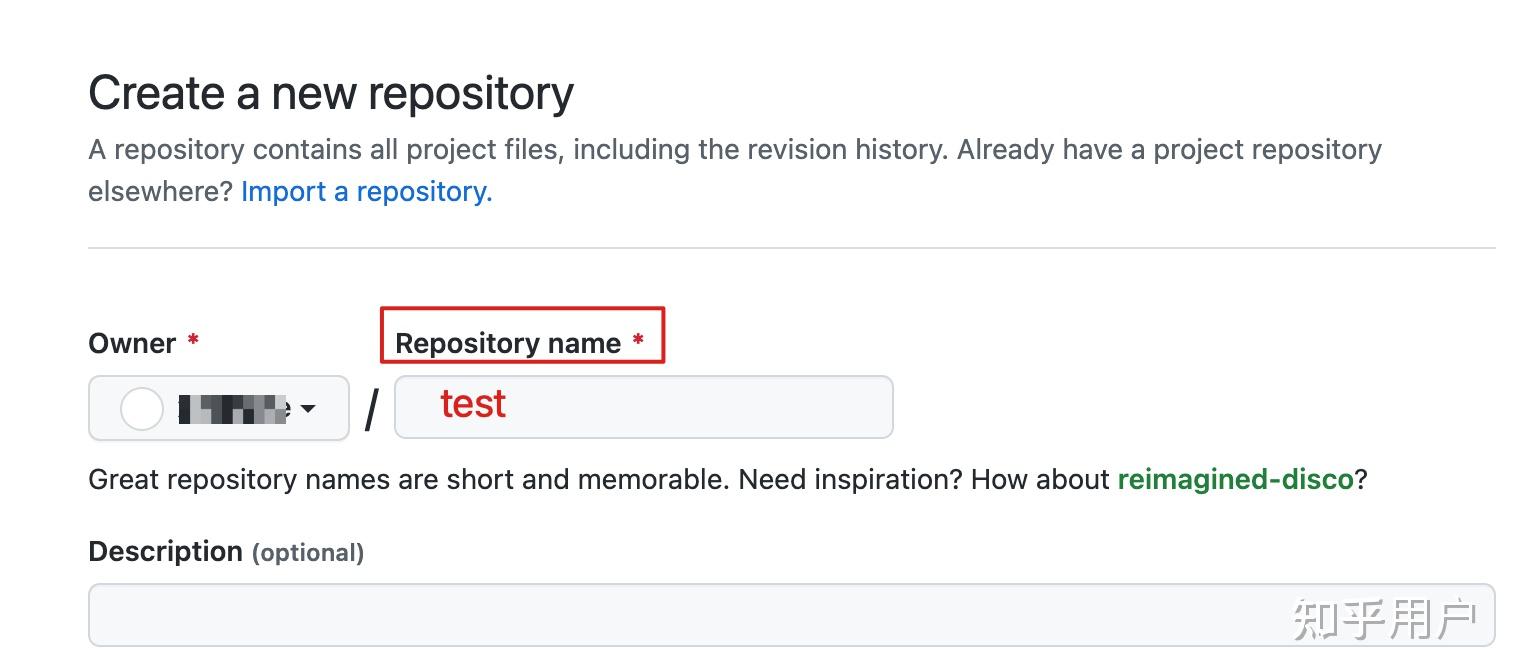Click the Description field label
Image resolution: width=1520 pixels, height=672 pixels.
[165, 551]
